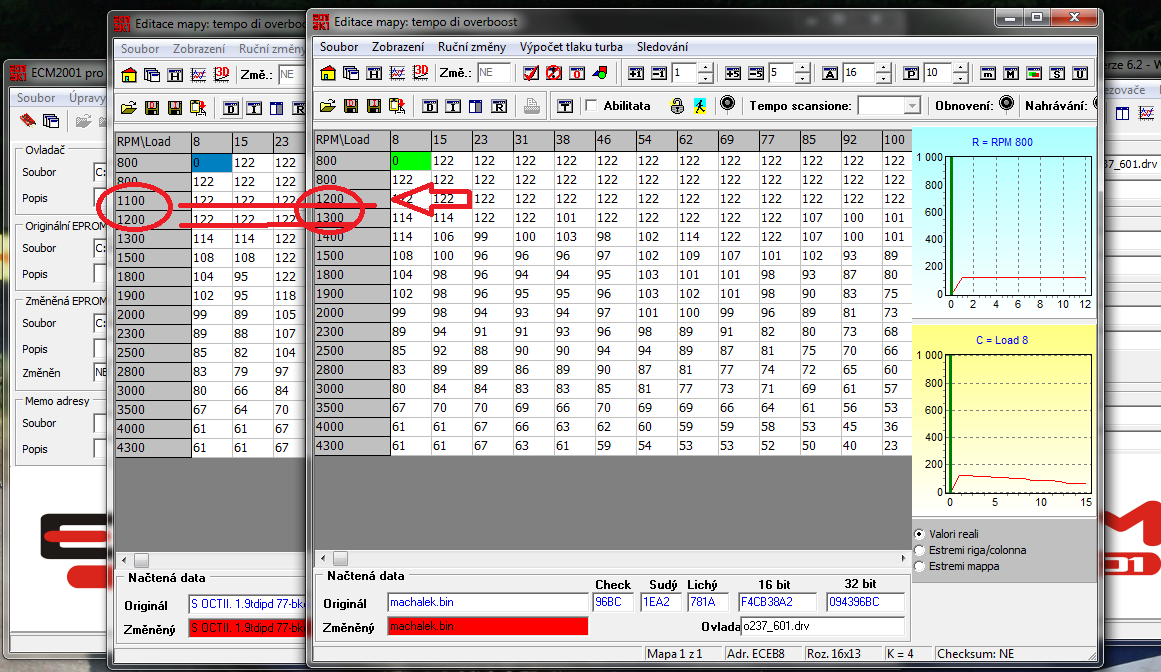Toggle the round indicator before Tempo scansione
Screen dimensions: 1161x672
pyautogui.click(x=728, y=104)
